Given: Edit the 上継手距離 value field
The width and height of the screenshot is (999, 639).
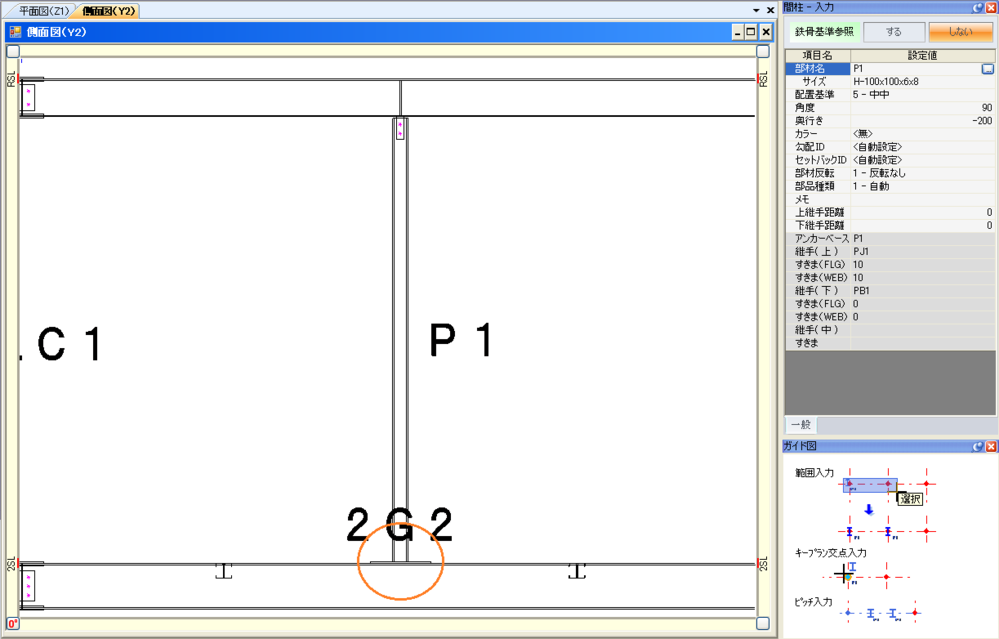Looking at the screenshot, I should click(x=923, y=213).
